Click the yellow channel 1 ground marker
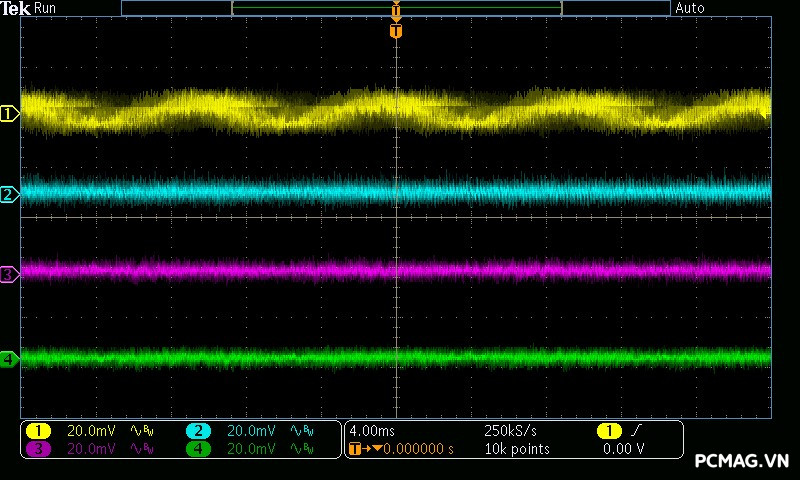The image size is (800, 480). pos(9,114)
